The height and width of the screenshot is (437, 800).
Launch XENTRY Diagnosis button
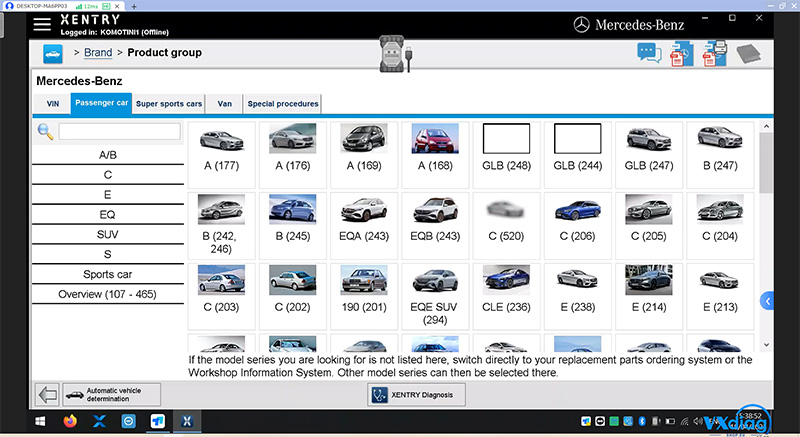coord(416,395)
